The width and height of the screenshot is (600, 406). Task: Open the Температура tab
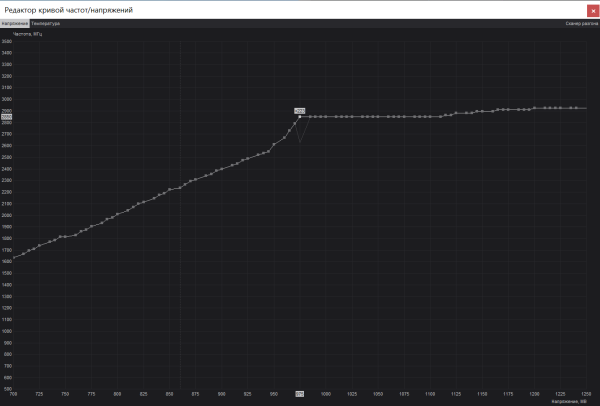click(x=45, y=22)
